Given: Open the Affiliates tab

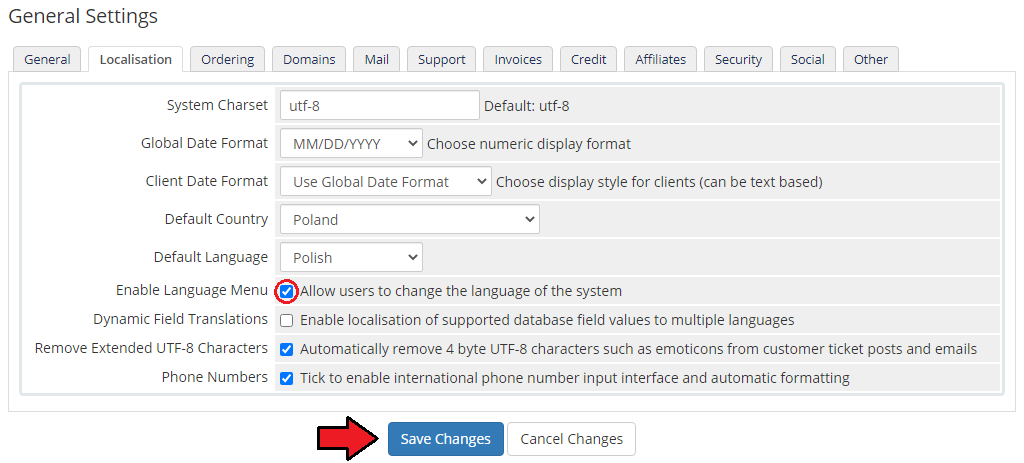Looking at the screenshot, I should (x=660, y=59).
